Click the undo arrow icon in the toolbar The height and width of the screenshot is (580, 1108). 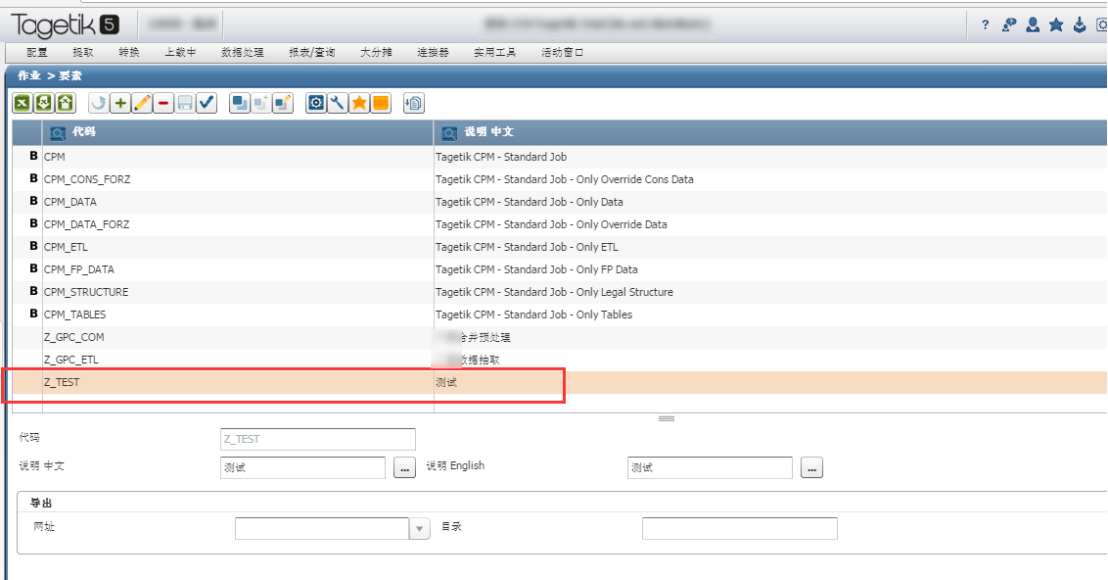click(97, 103)
